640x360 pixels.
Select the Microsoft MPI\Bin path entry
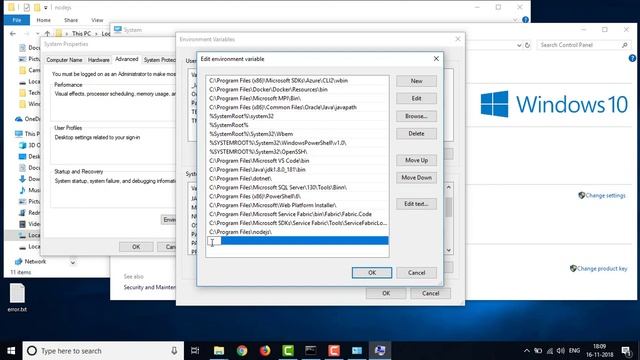point(298,98)
